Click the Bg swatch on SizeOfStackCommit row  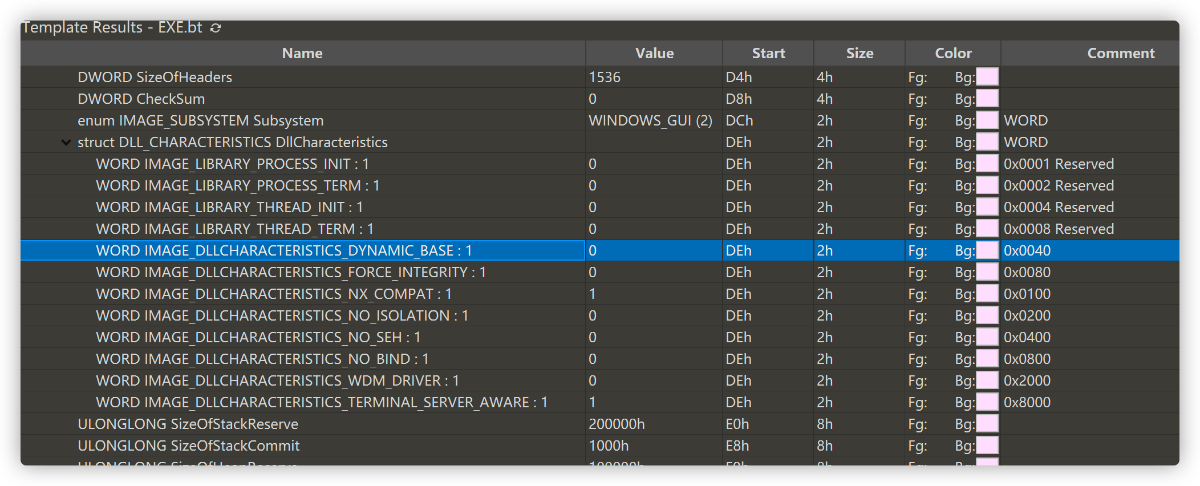point(987,446)
